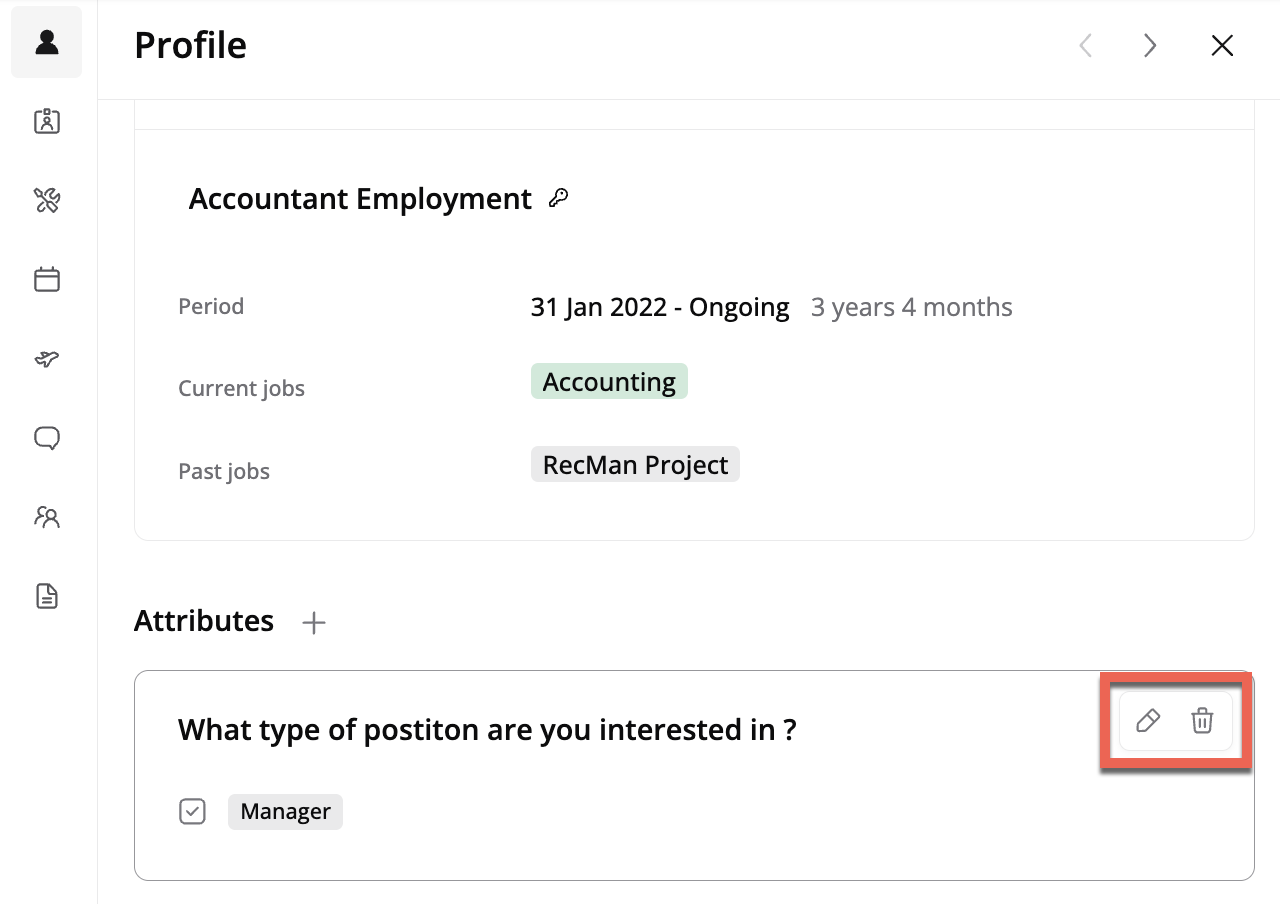
Task: Delete the position attribute with trash icon
Action: click(x=1202, y=720)
